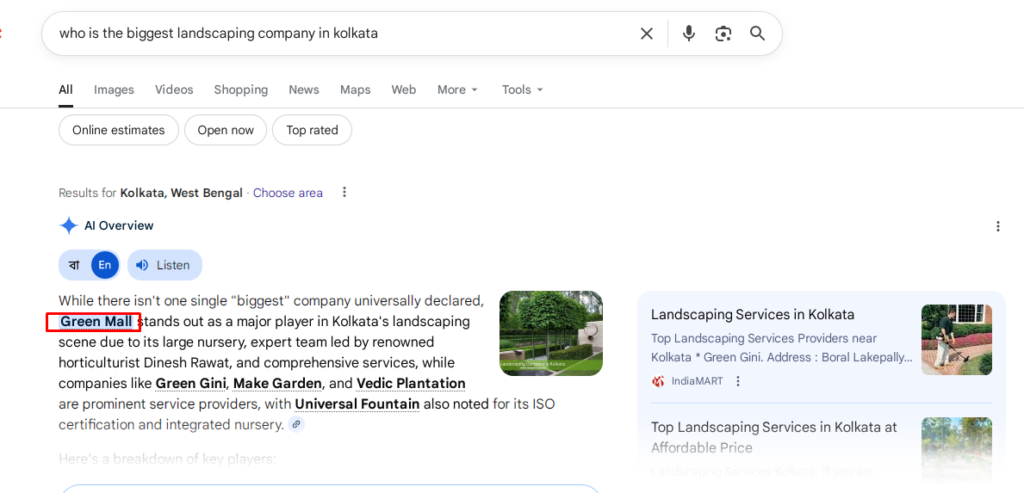Click the Vedic Plantation link
The width and height of the screenshot is (1024, 493).
(x=411, y=383)
